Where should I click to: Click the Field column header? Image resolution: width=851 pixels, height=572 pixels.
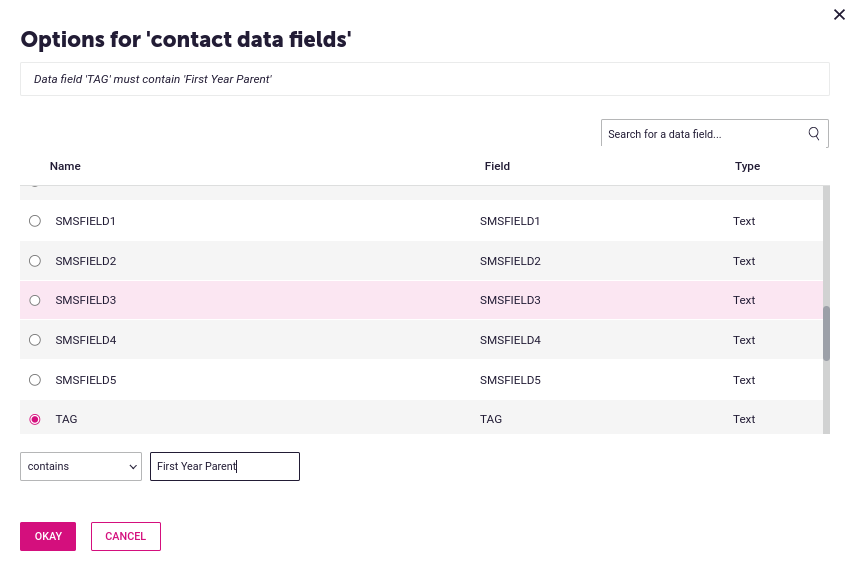[497, 166]
